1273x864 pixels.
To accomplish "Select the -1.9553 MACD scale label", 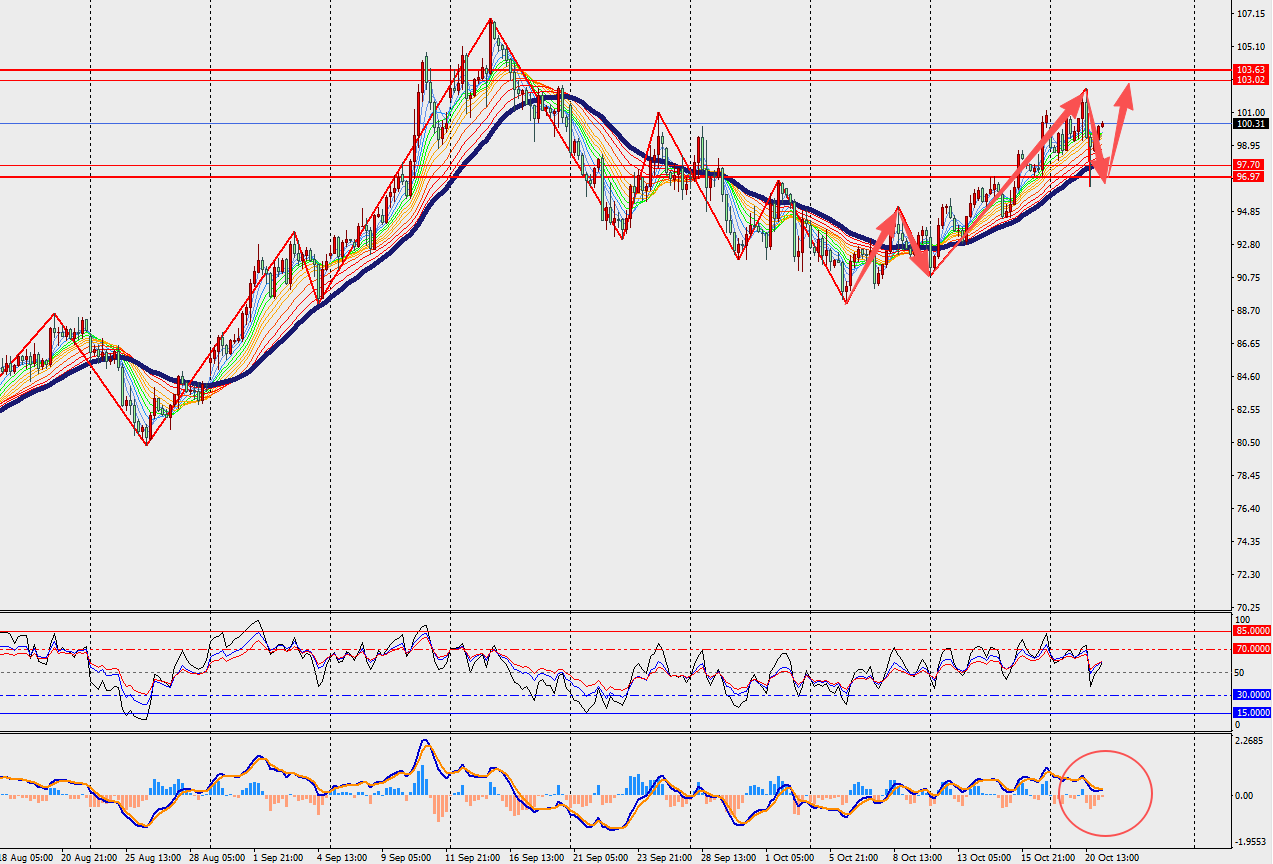I will click(x=1251, y=842).
